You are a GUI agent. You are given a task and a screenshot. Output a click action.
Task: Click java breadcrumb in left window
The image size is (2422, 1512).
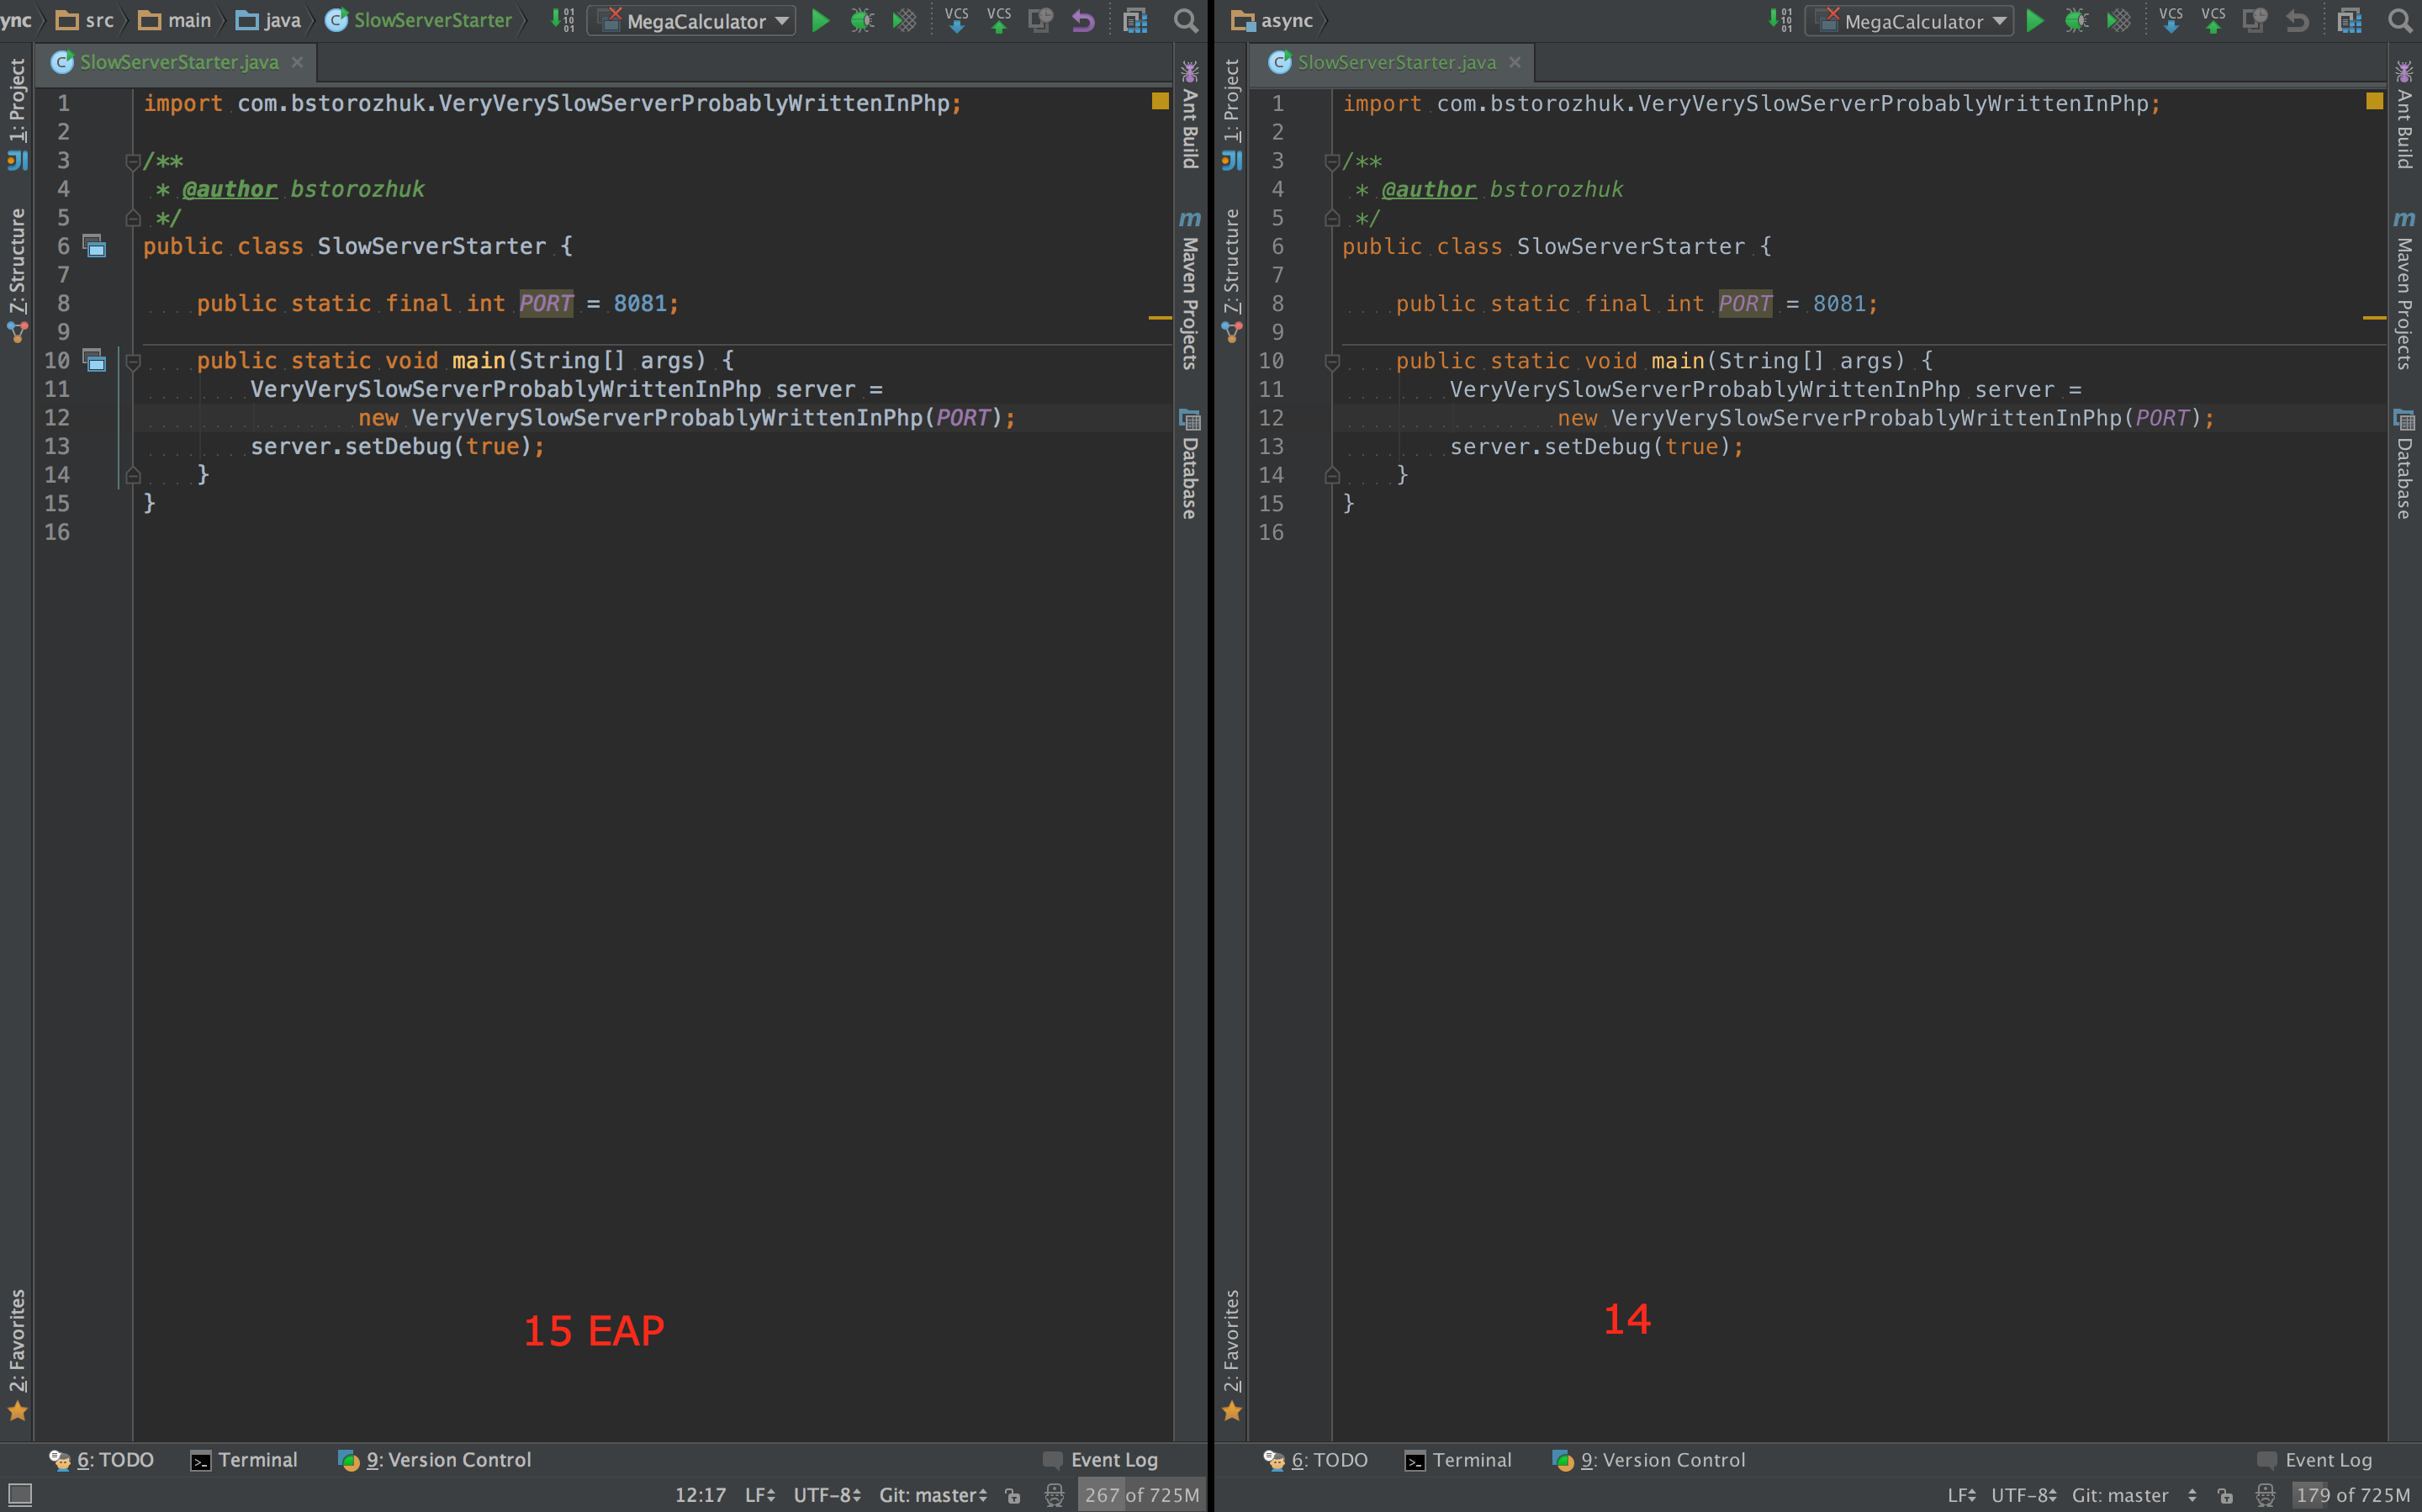pyautogui.click(x=268, y=20)
